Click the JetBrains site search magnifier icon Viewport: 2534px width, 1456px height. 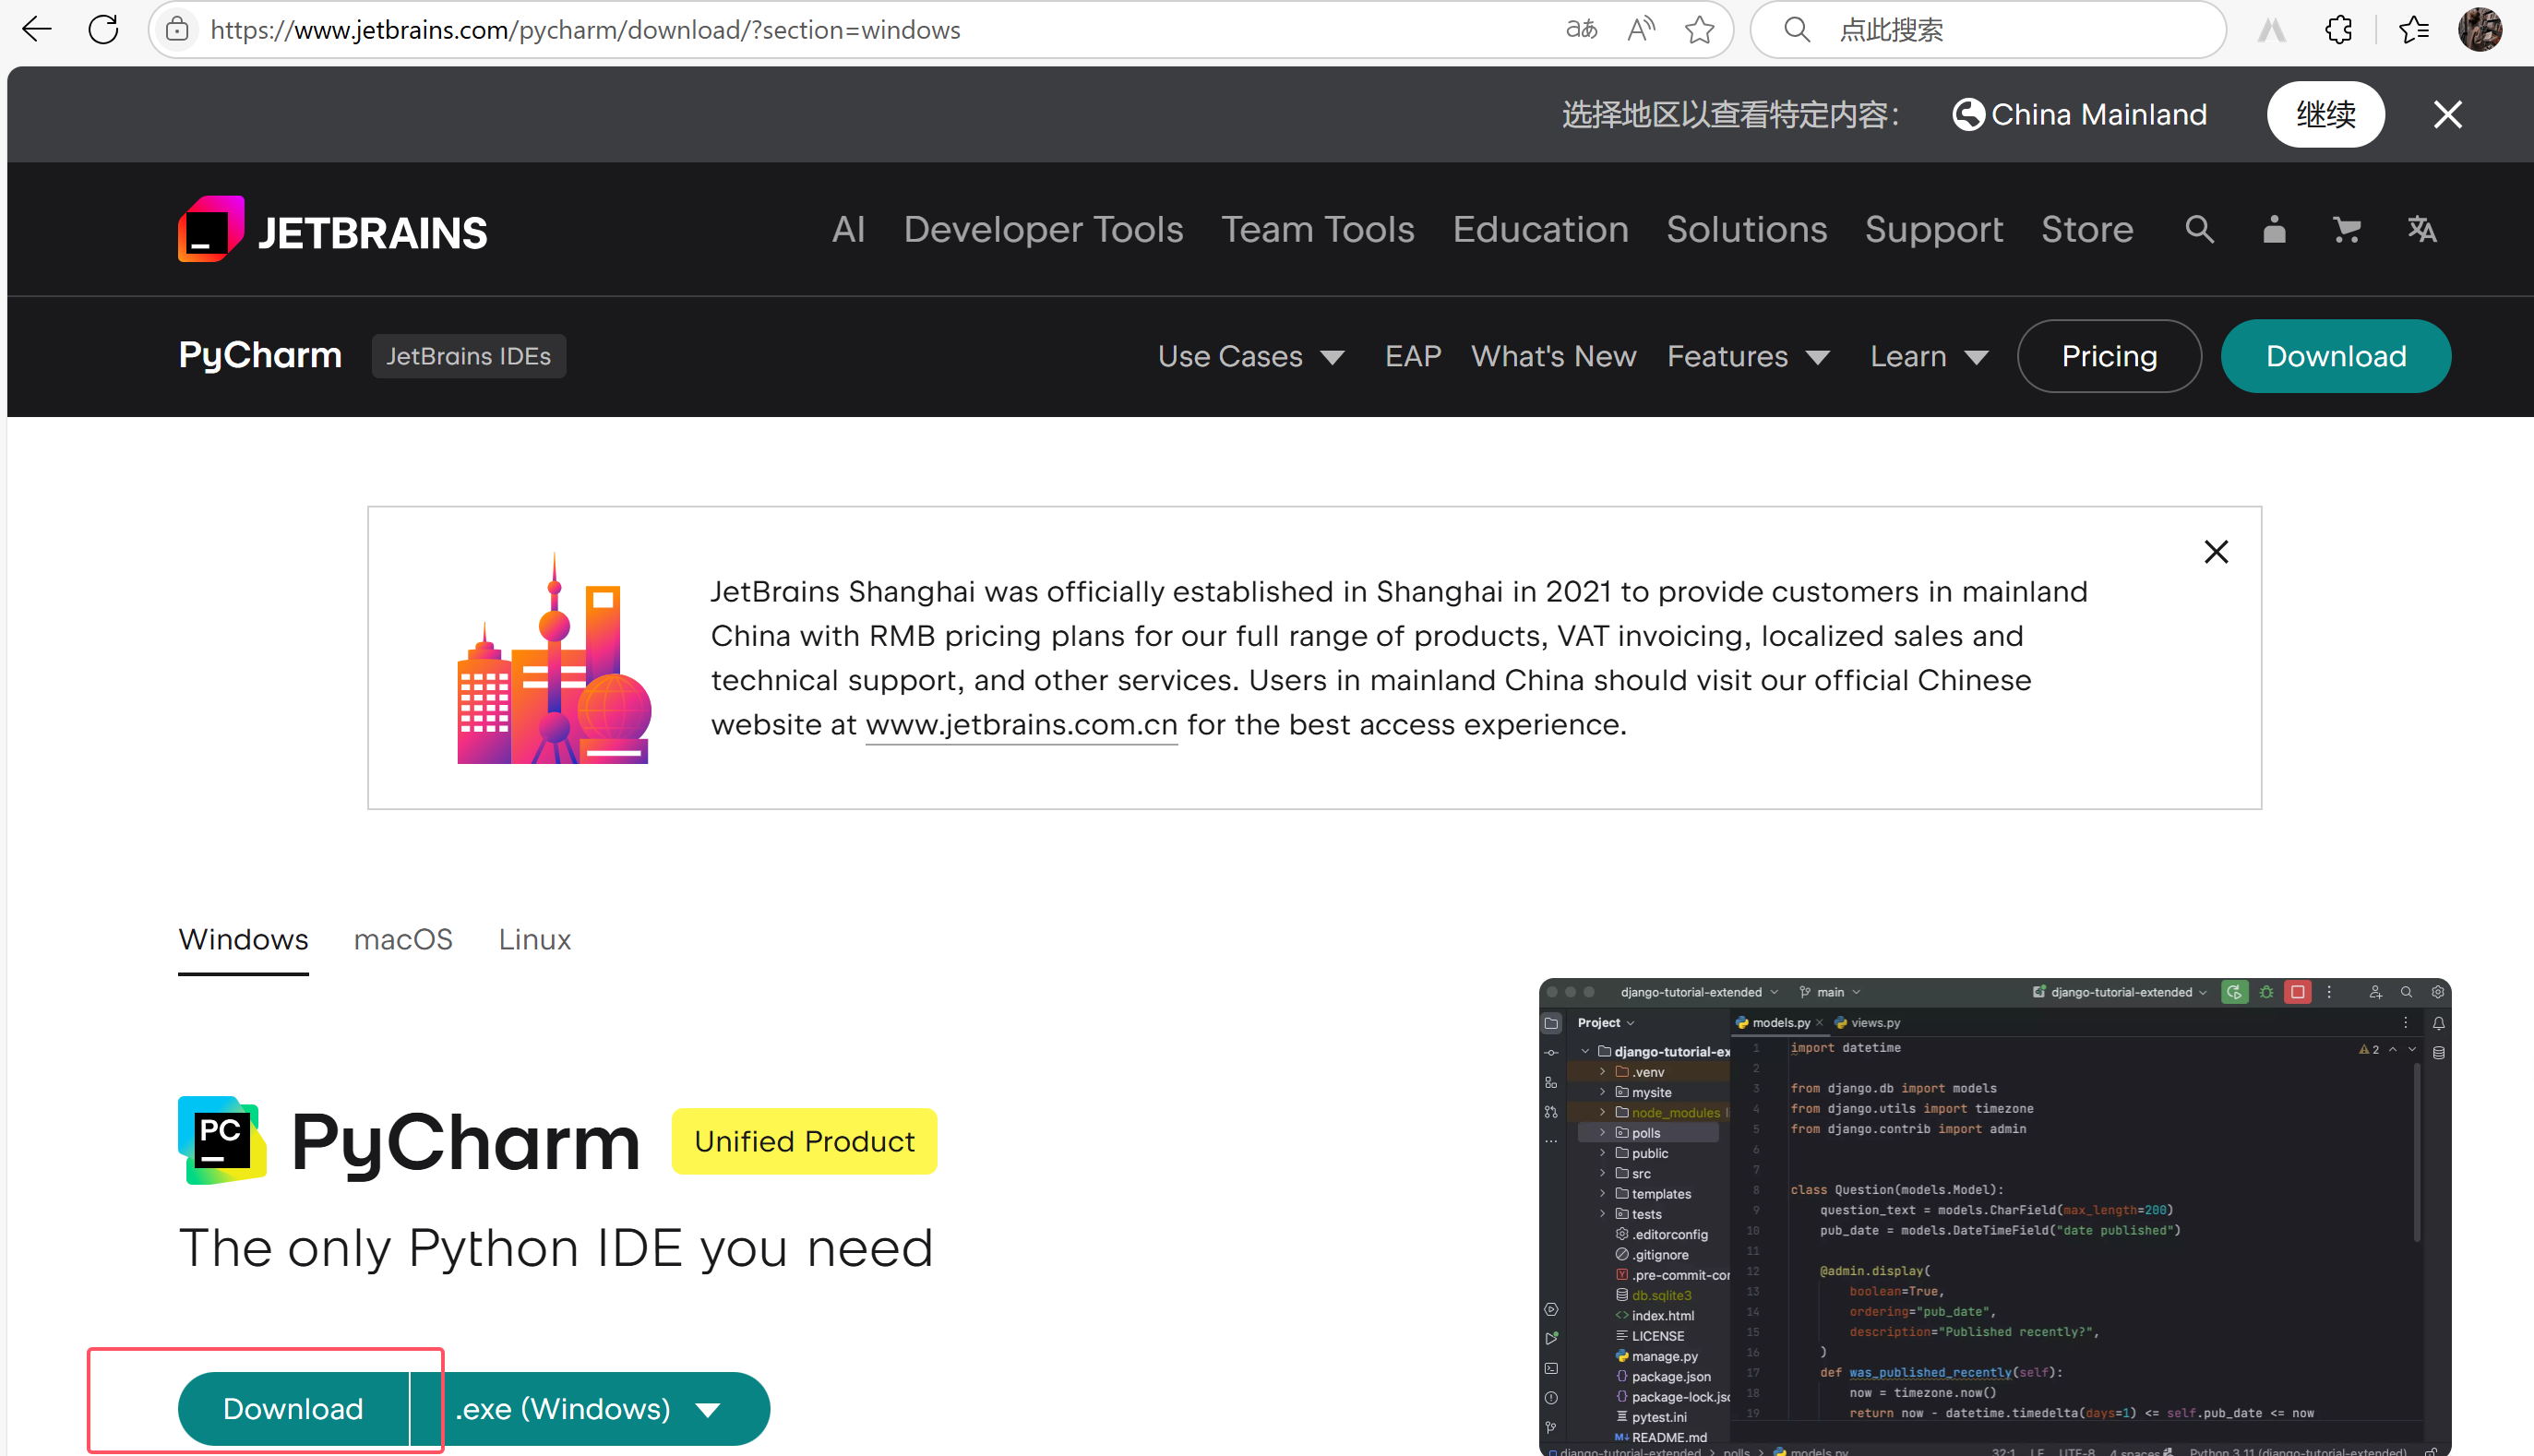pos(2198,230)
